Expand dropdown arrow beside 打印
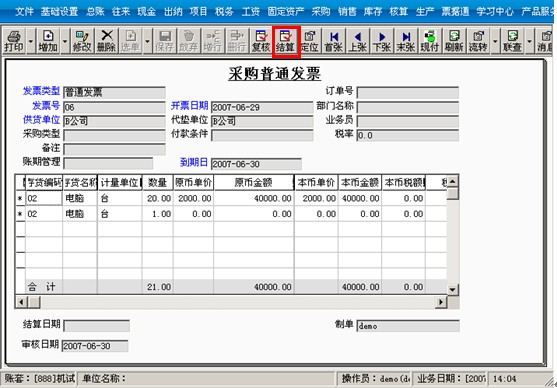 [31, 41]
